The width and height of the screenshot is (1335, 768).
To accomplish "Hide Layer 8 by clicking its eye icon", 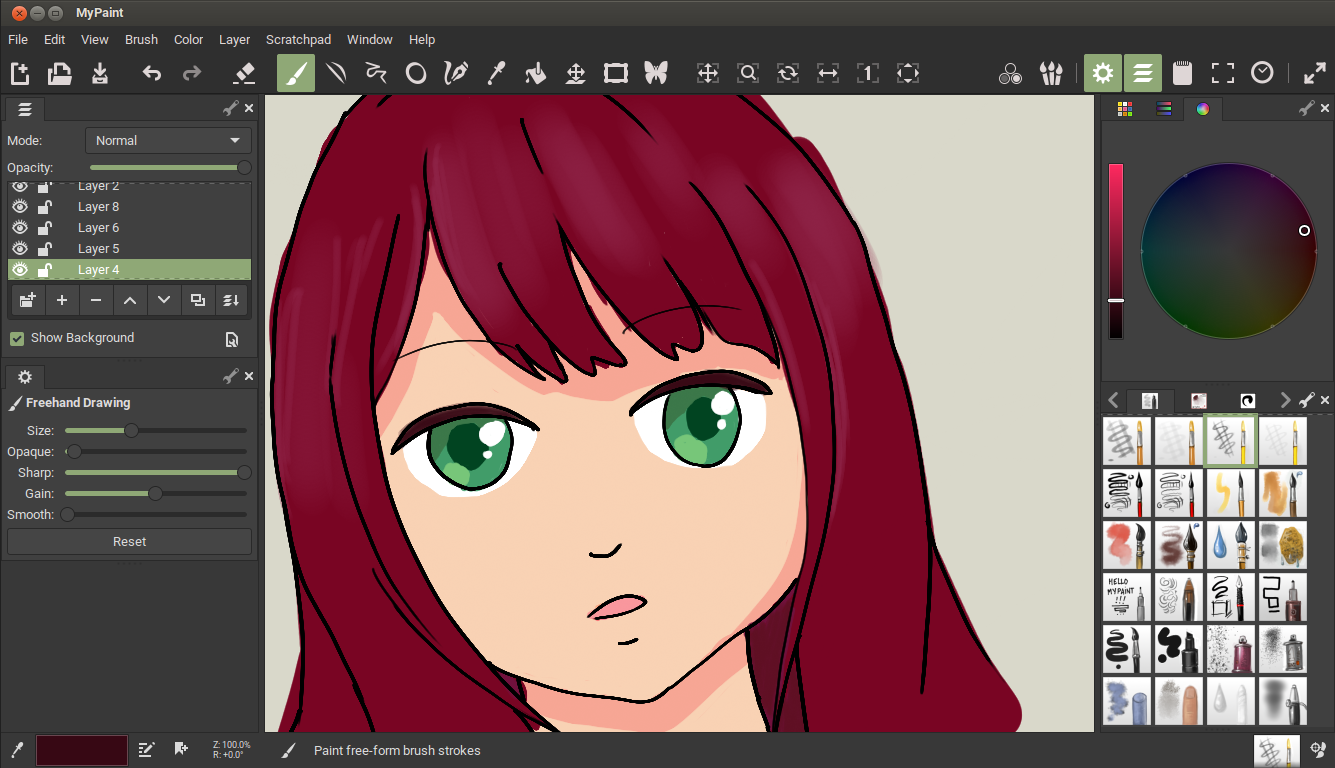I will [19, 206].
